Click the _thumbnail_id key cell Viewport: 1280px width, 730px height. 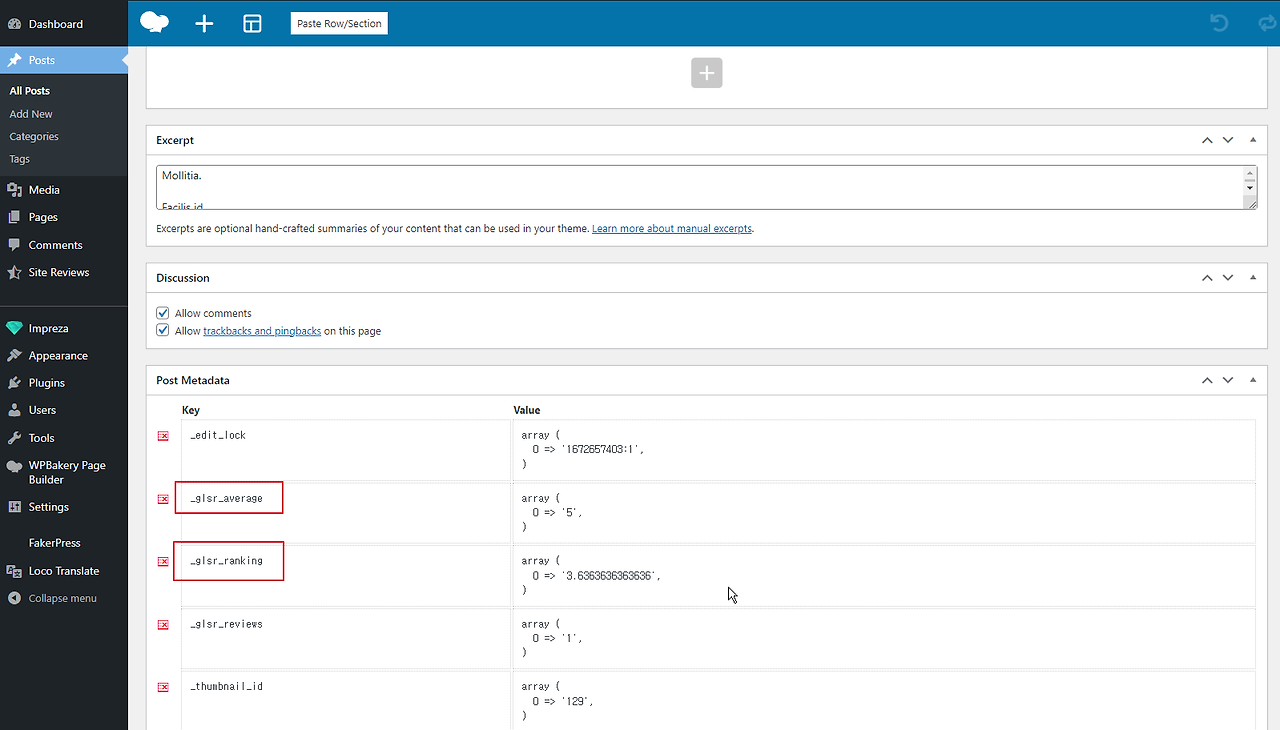[346, 700]
